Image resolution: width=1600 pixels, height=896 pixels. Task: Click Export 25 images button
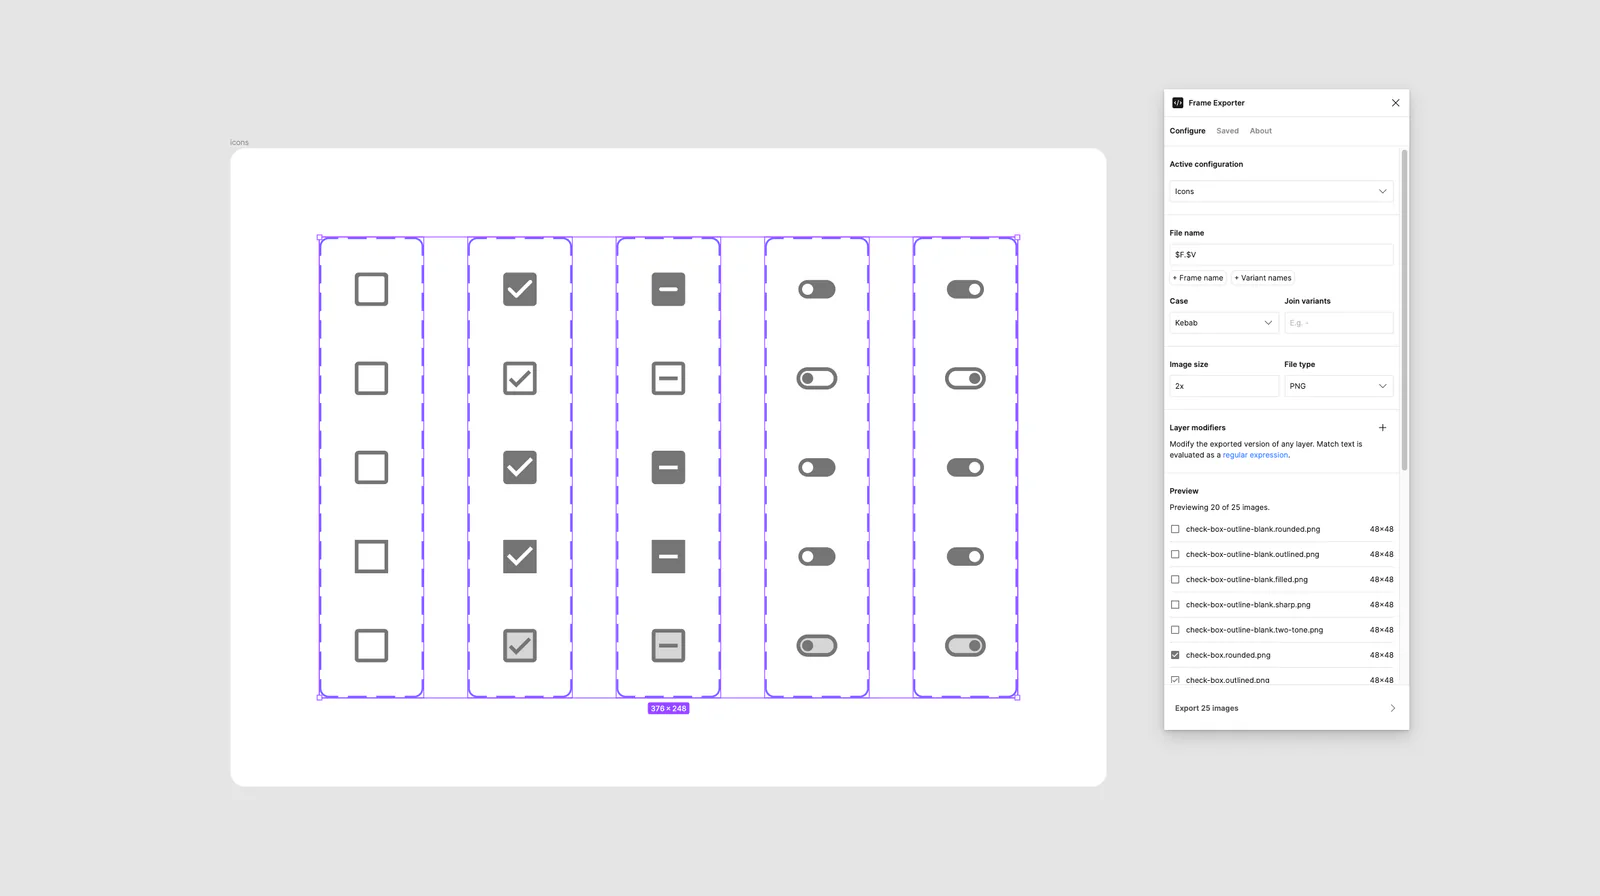(1286, 708)
